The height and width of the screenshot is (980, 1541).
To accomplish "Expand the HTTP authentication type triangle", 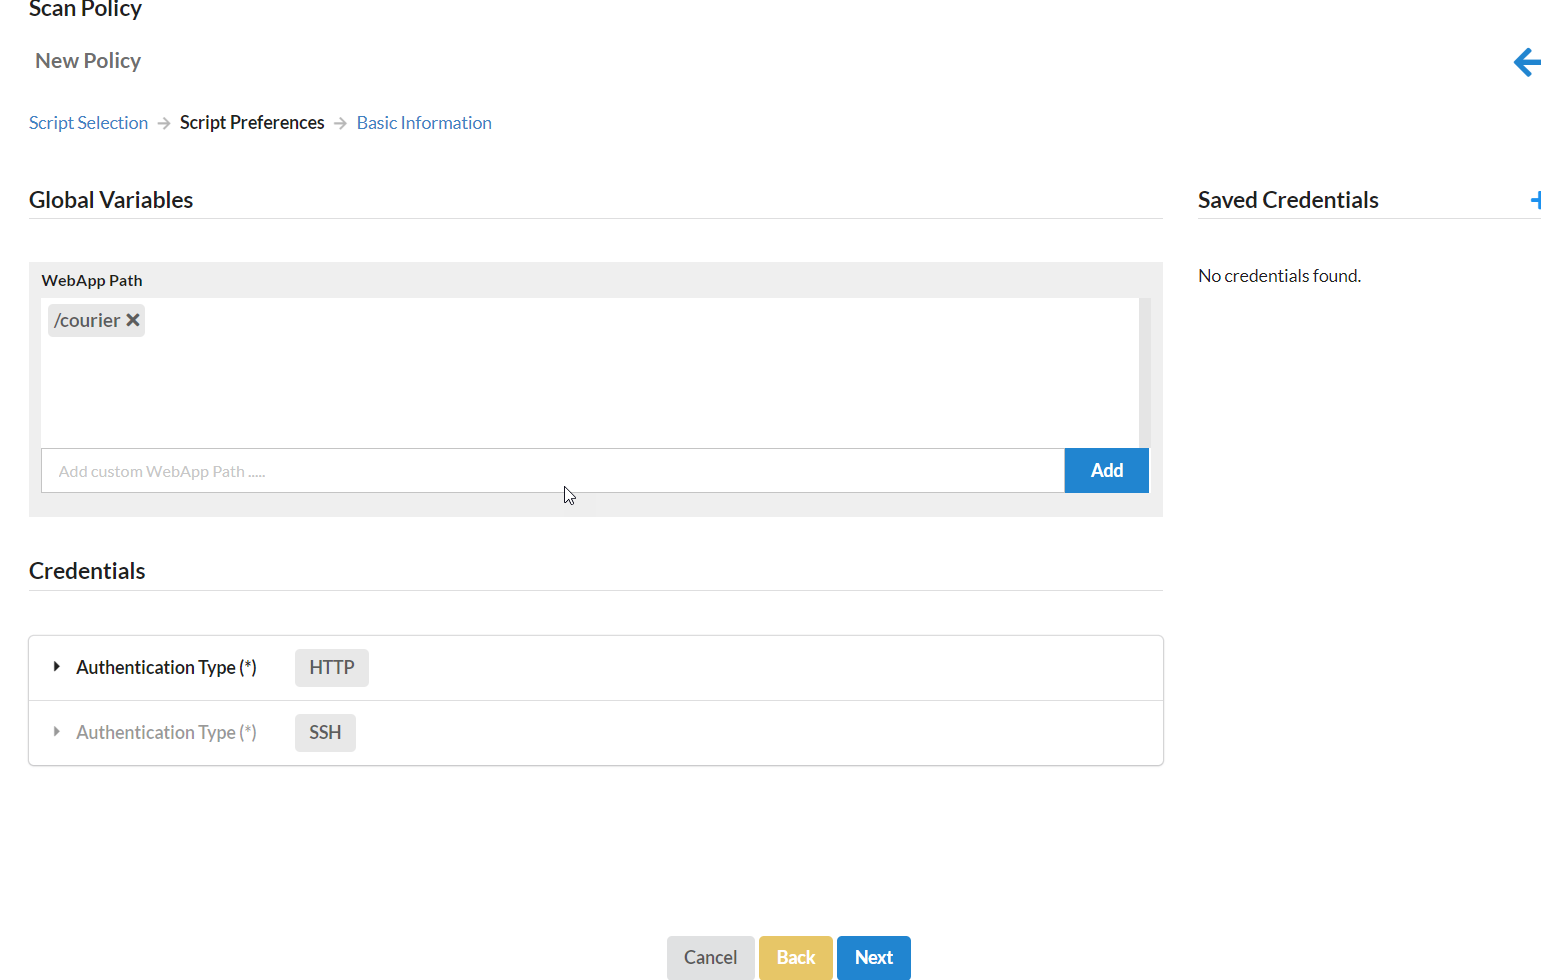I will [57, 667].
